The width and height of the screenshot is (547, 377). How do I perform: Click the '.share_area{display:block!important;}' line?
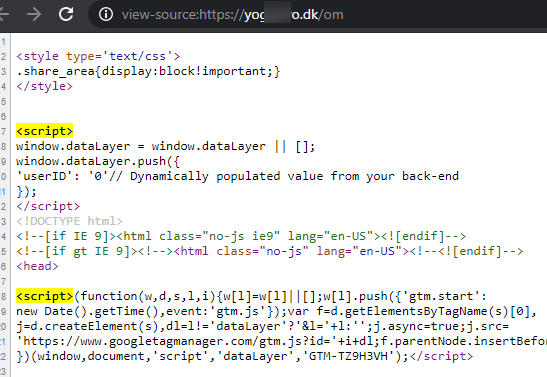(148, 71)
